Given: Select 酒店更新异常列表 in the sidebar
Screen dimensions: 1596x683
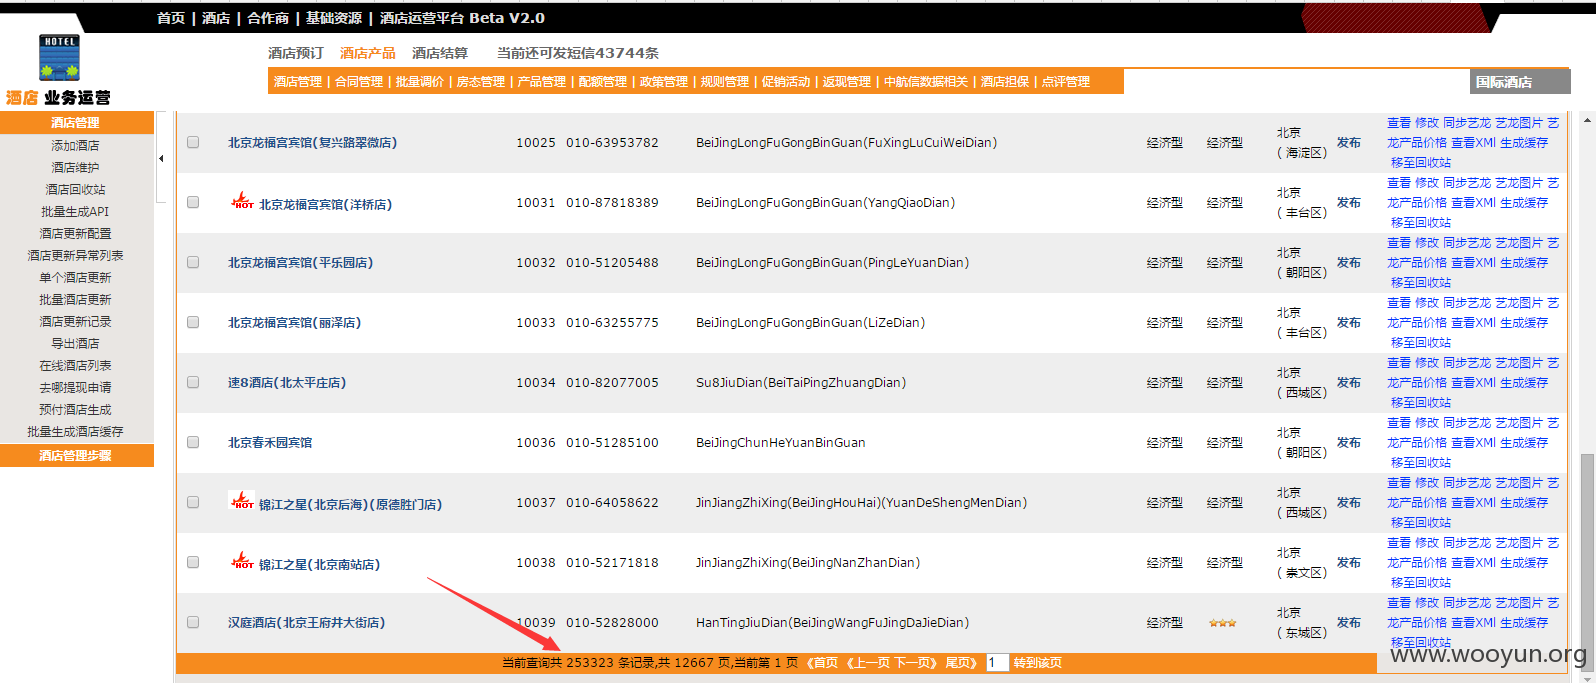Looking at the screenshot, I should (76, 255).
